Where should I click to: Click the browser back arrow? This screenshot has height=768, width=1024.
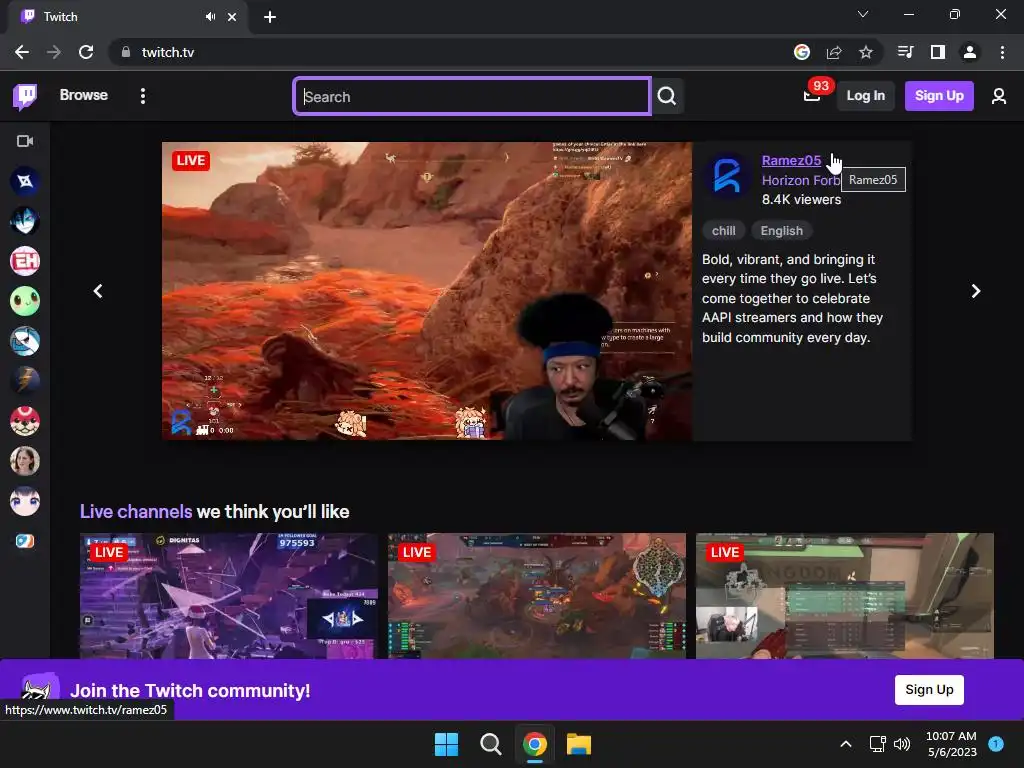click(22, 52)
